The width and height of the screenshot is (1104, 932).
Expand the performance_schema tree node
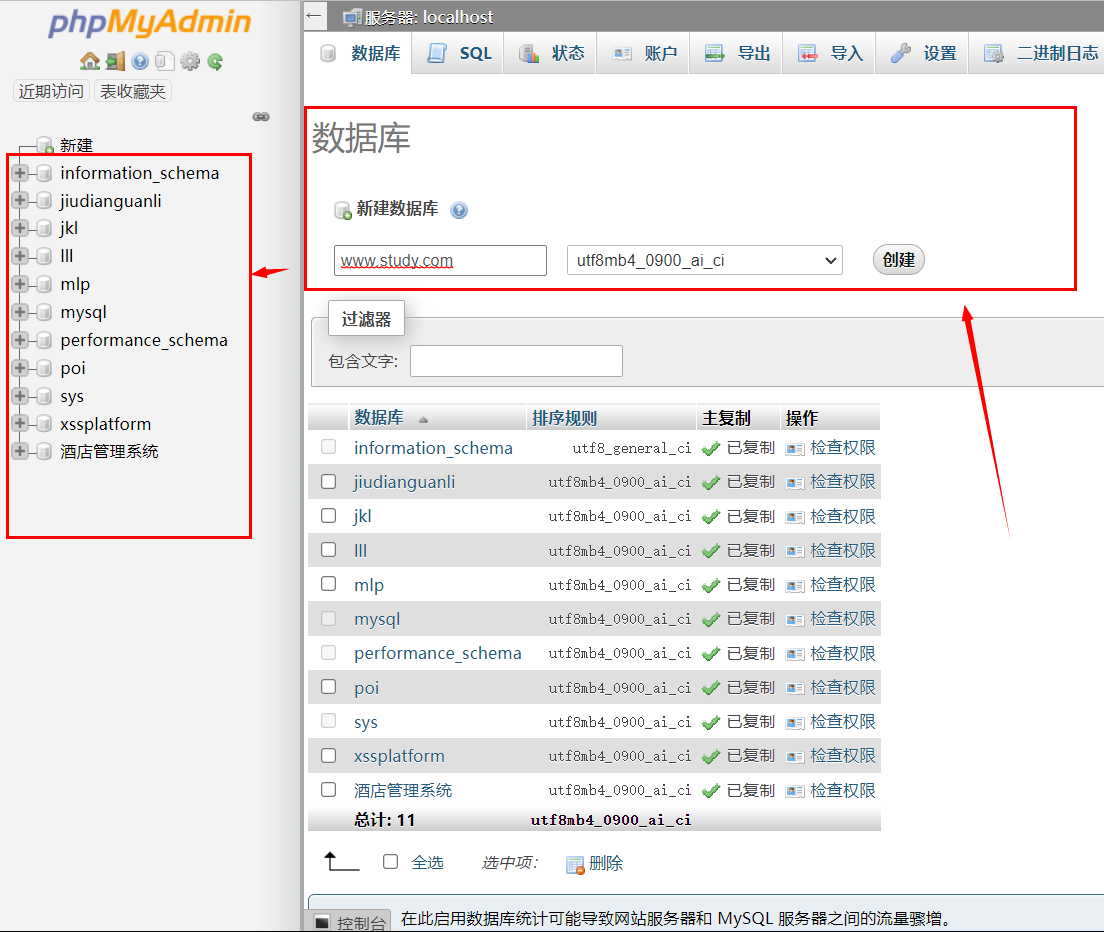[20, 340]
